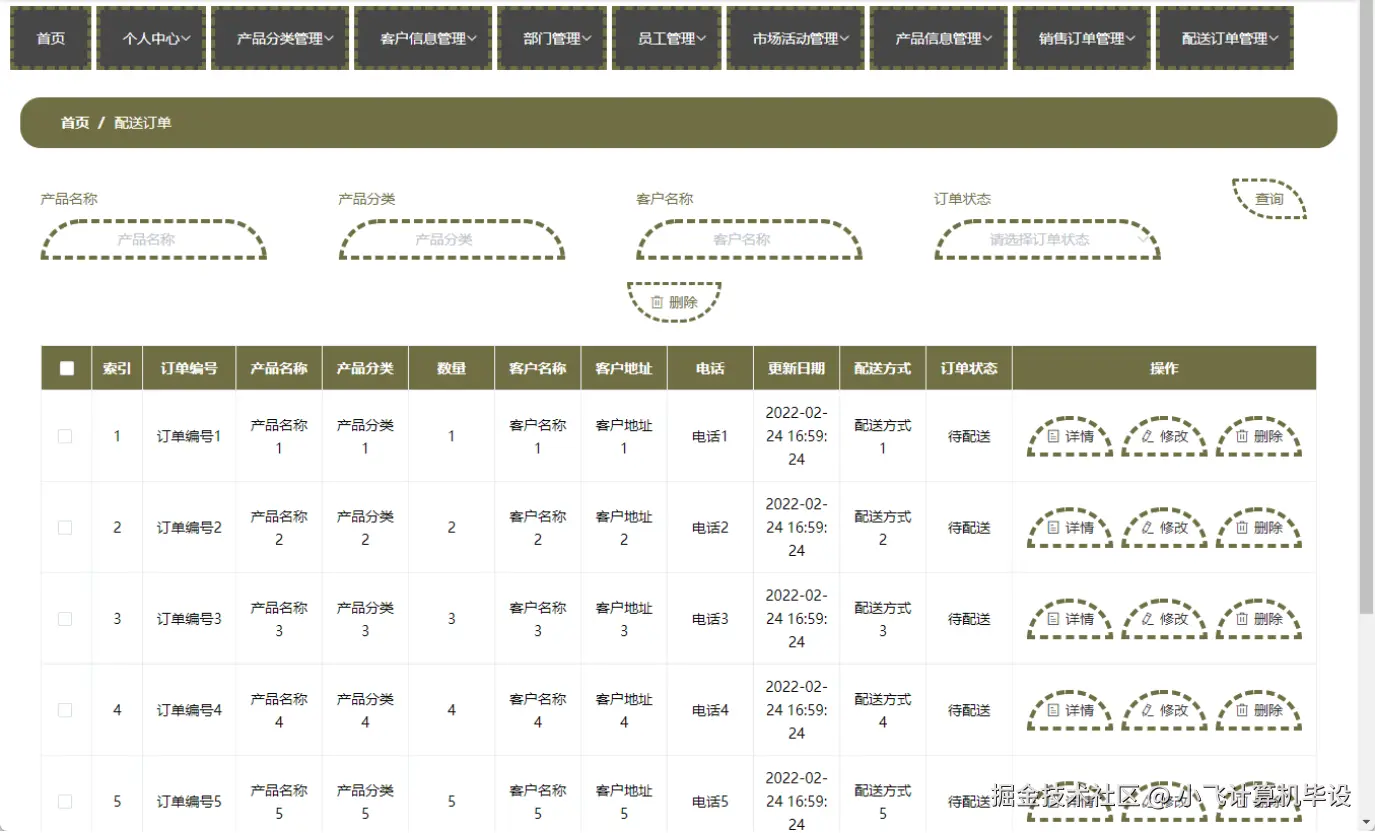Expand the 产品分类管理 menu
Screen dimensions: 1375x833
pyautogui.click(x=280, y=38)
